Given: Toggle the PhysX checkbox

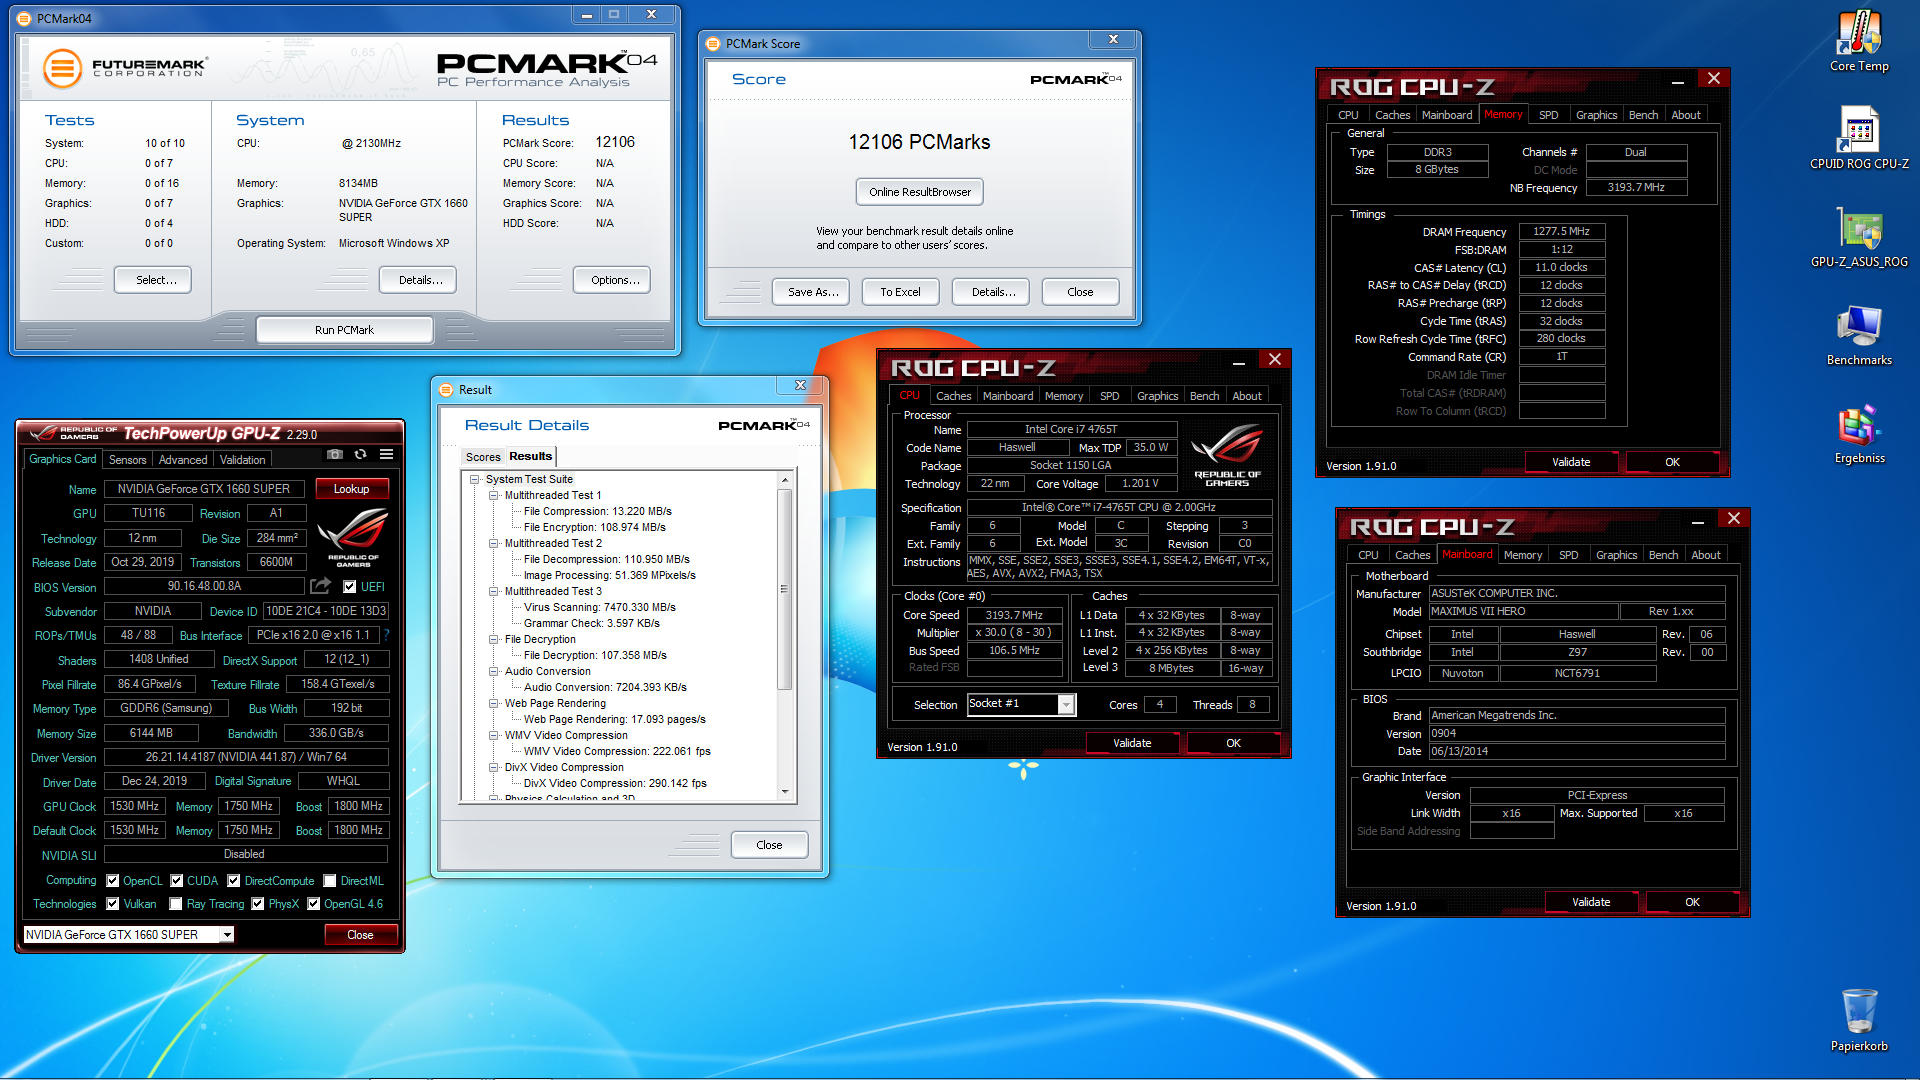Looking at the screenshot, I should click(x=258, y=904).
